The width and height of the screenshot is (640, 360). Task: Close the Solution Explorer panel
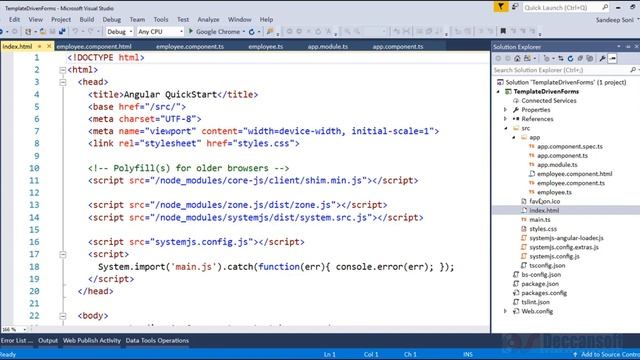click(x=636, y=47)
